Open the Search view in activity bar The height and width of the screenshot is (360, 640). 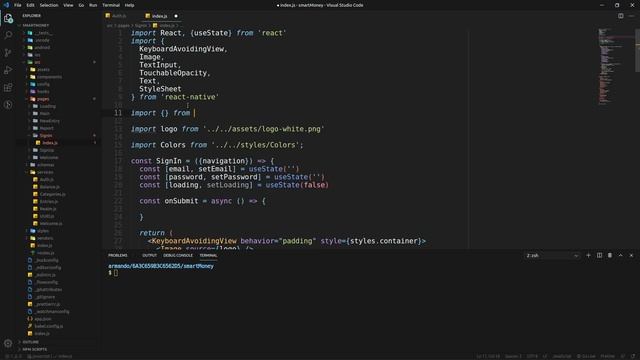[8, 35]
